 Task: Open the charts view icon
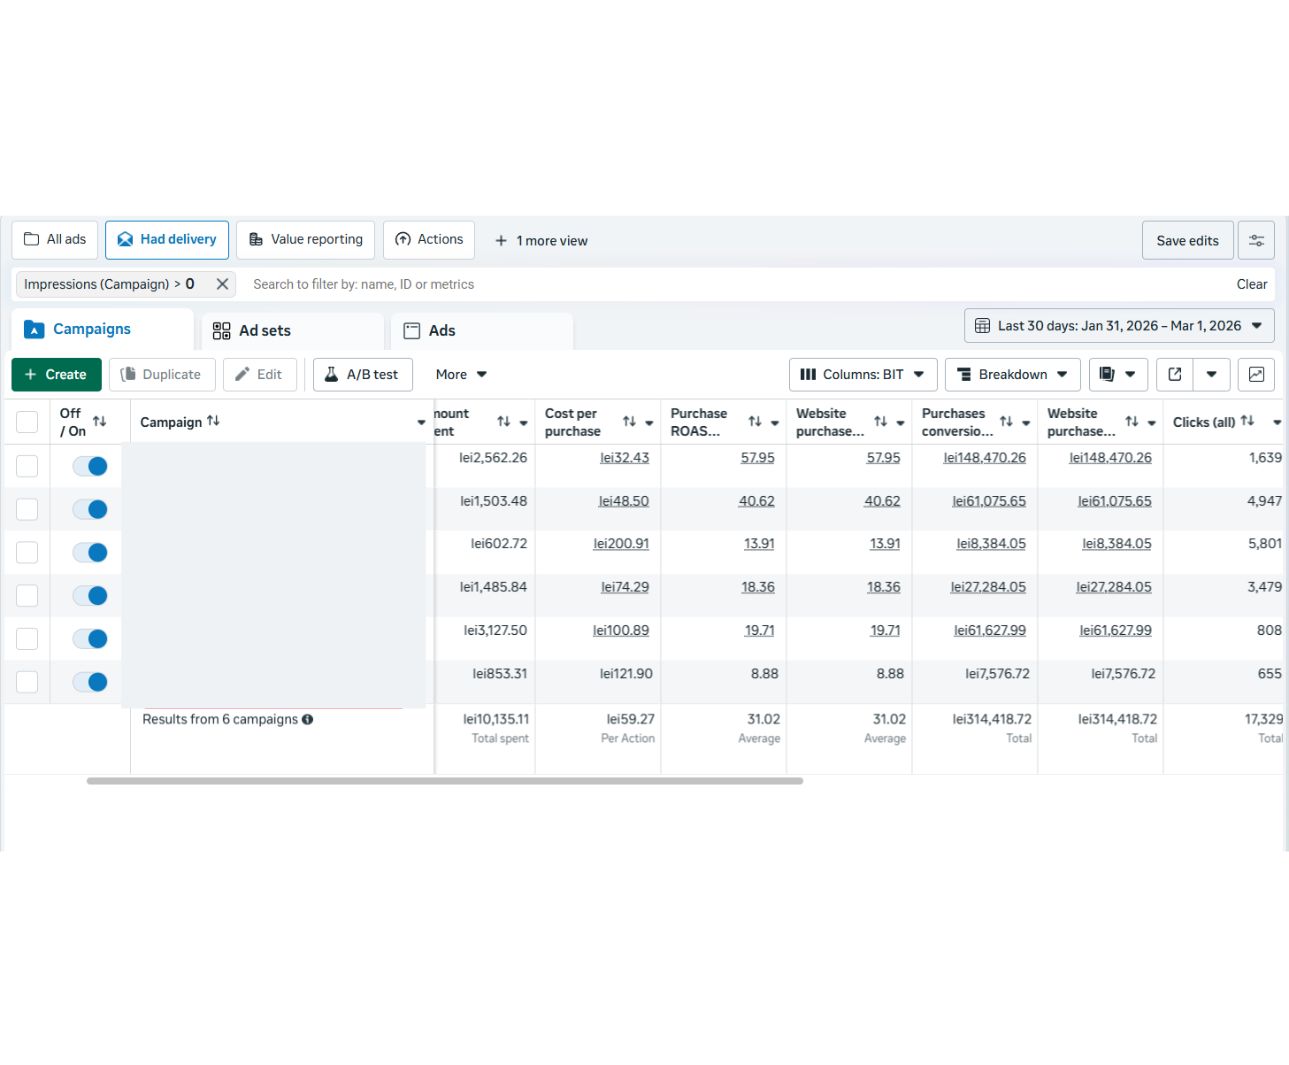1256,374
